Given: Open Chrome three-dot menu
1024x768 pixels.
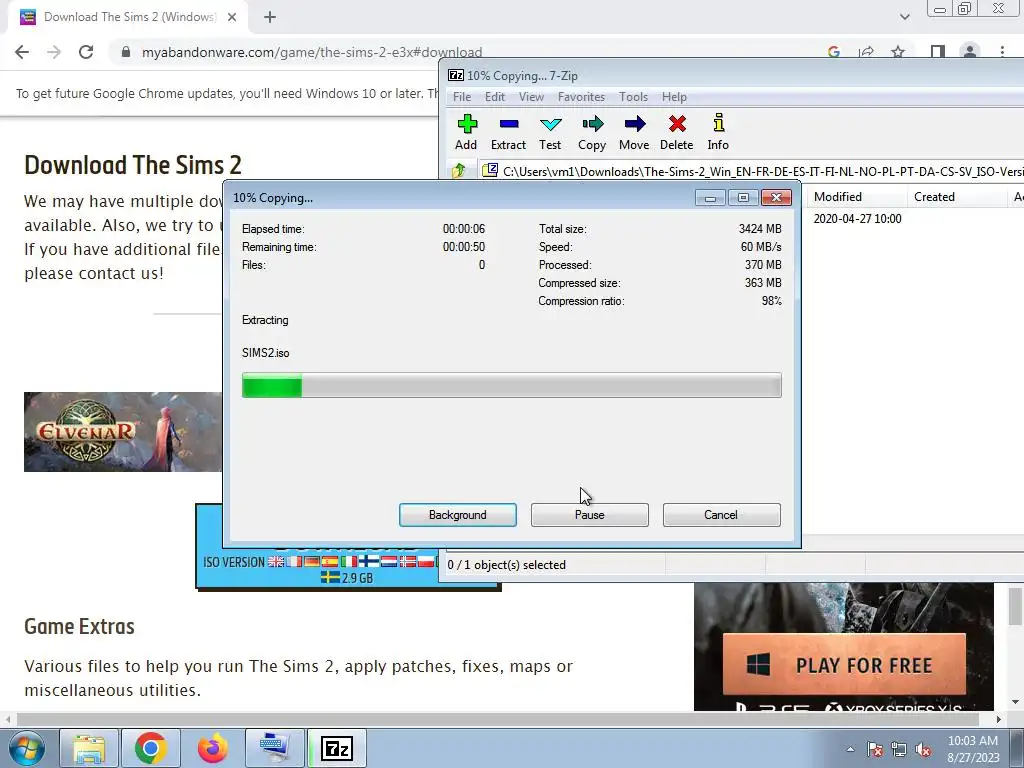Looking at the screenshot, I should 1002,52.
